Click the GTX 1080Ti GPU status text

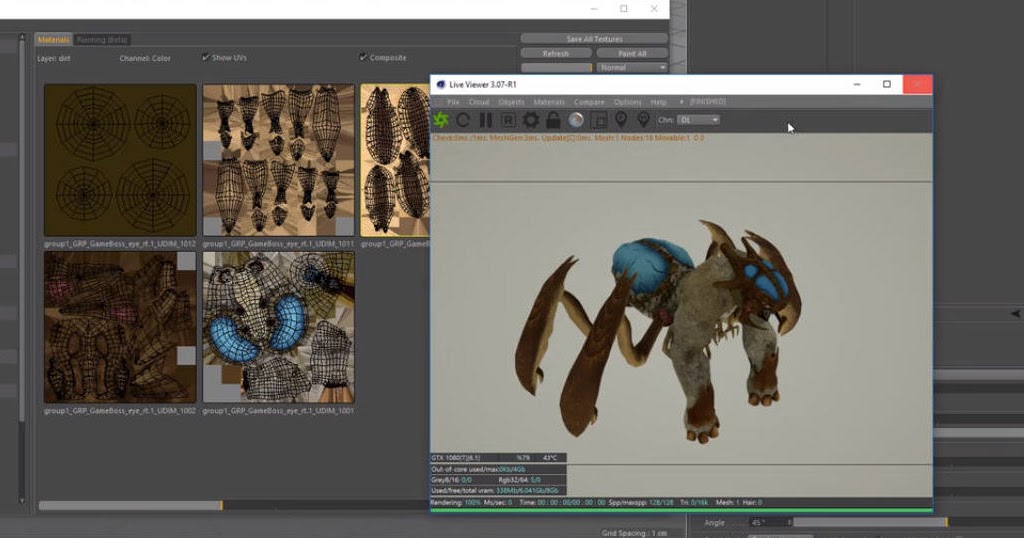[456, 458]
